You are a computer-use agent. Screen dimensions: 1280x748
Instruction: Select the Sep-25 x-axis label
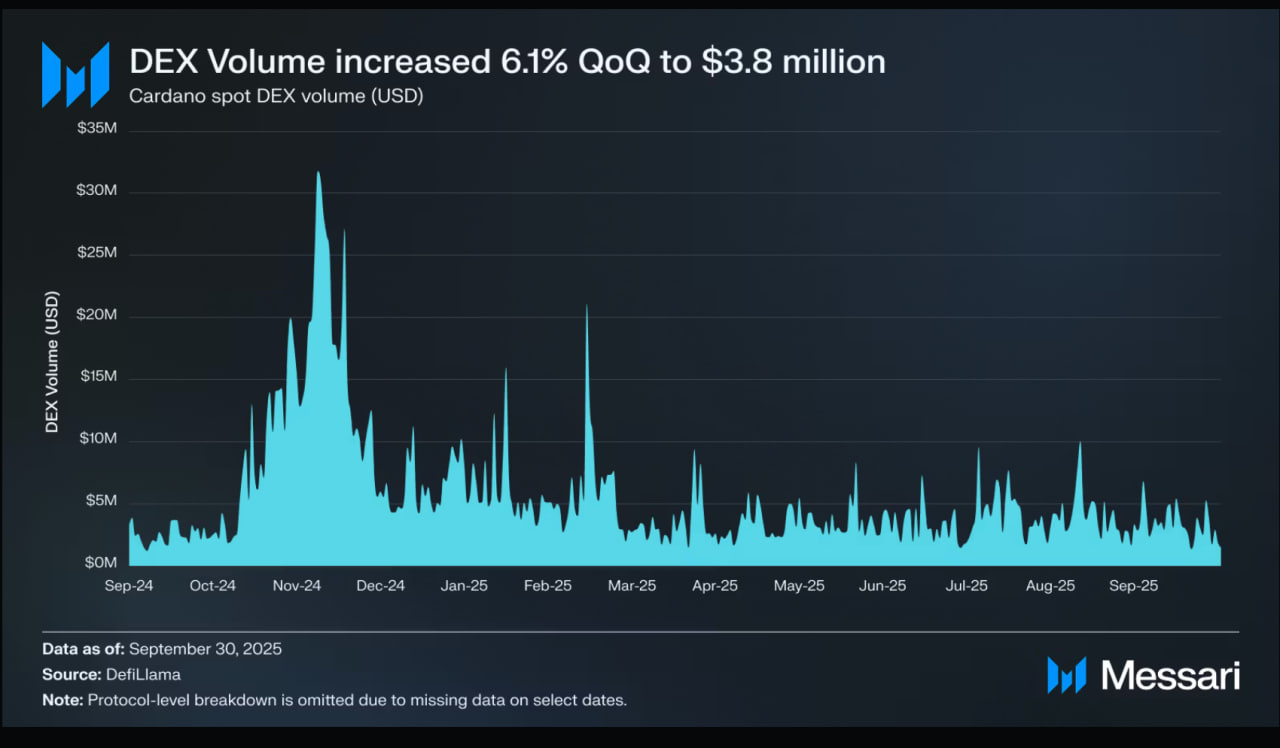(1134, 586)
